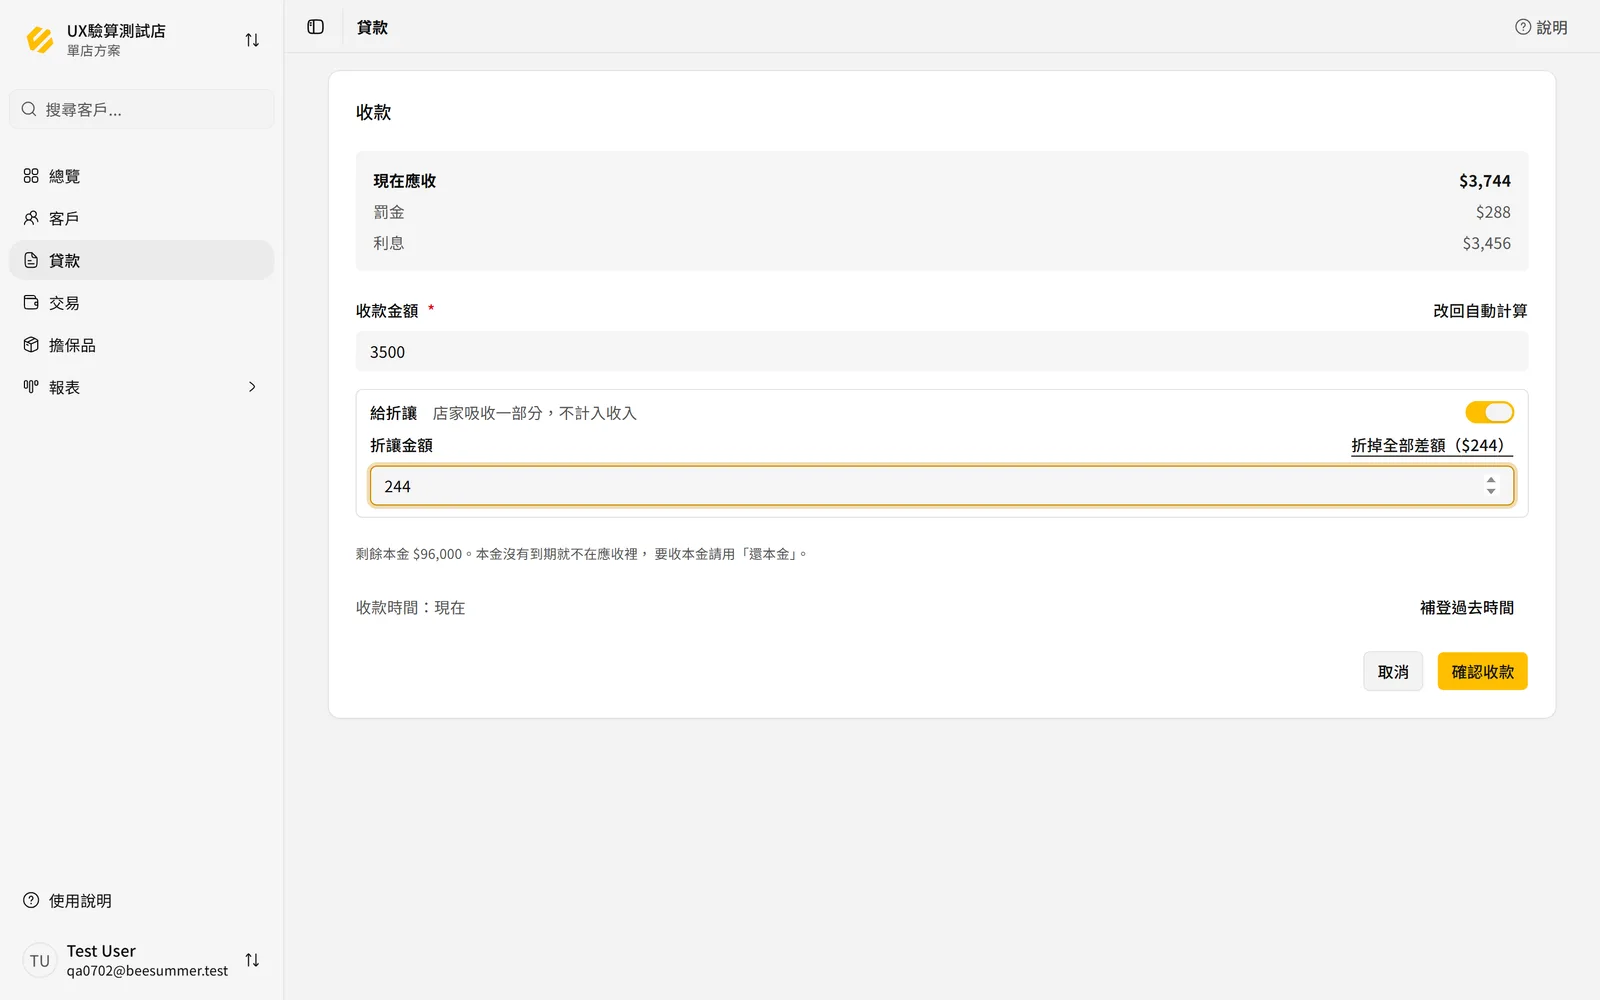Click the 罰金 $288 amount
The width and height of the screenshot is (1600, 1000).
point(1493,212)
